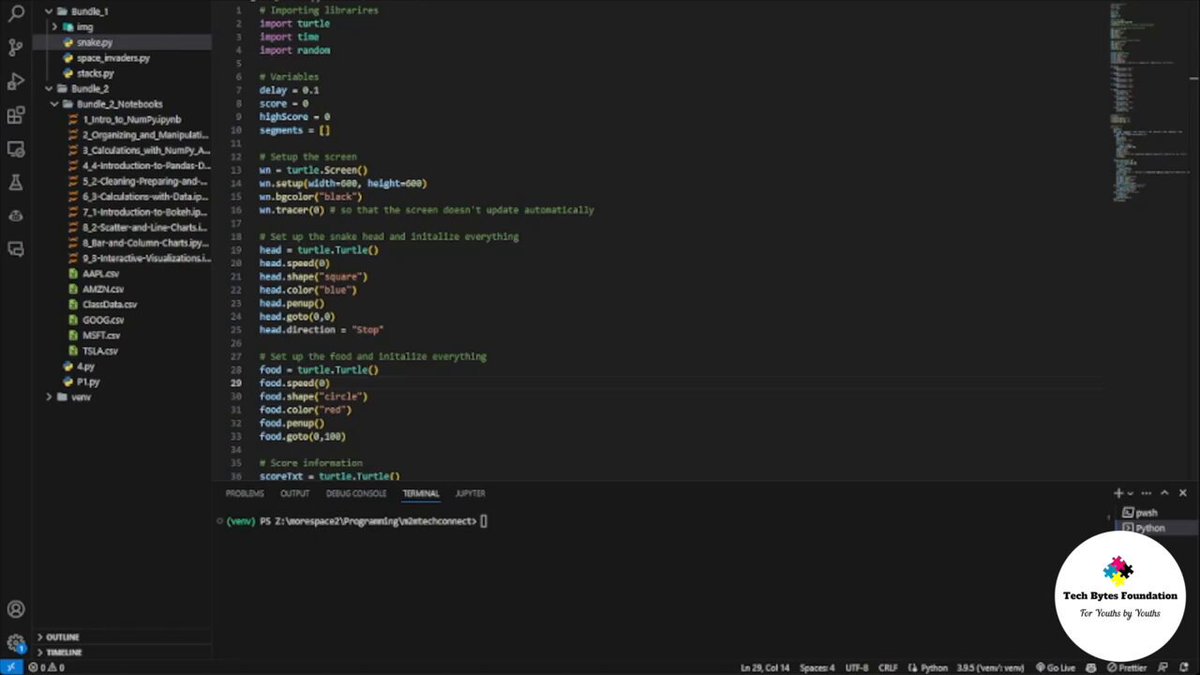Add a new terminal with plus icon
The image size is (1200, 675).
point(1118,493)
